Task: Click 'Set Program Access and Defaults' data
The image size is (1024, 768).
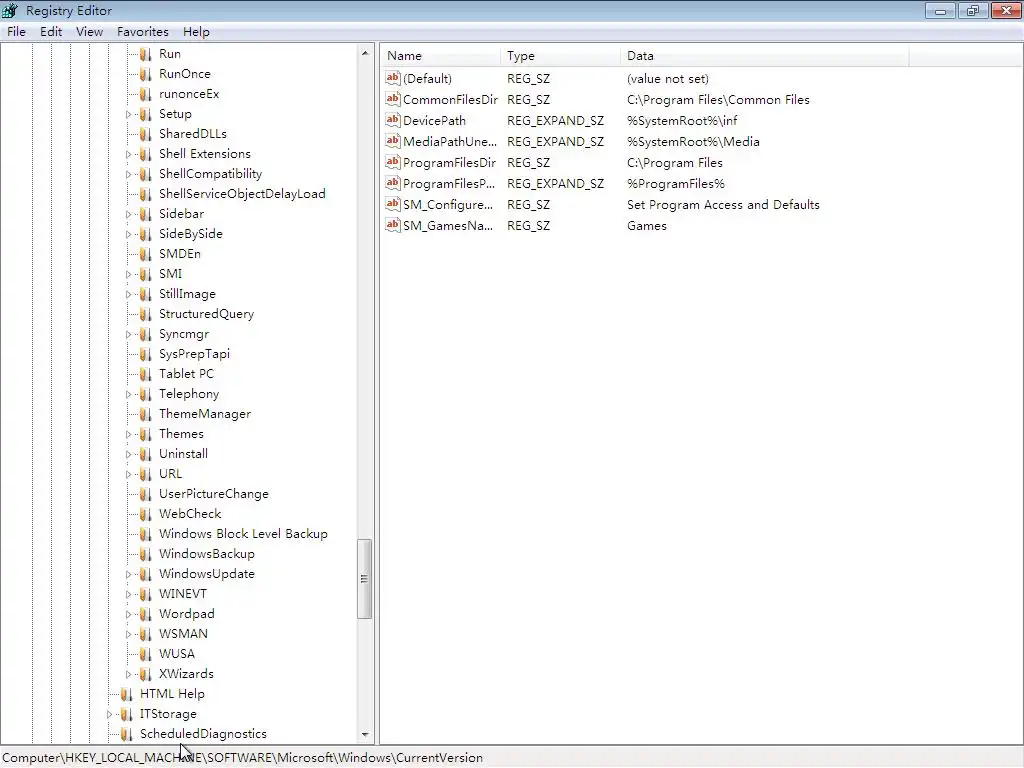Action: pyautogui.click(x=723, y=204)
